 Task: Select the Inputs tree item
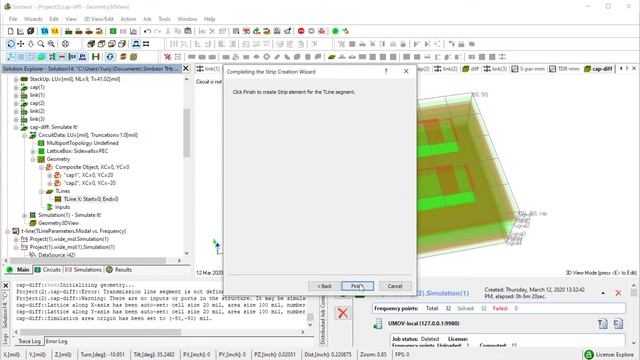(x=62, y=207)
